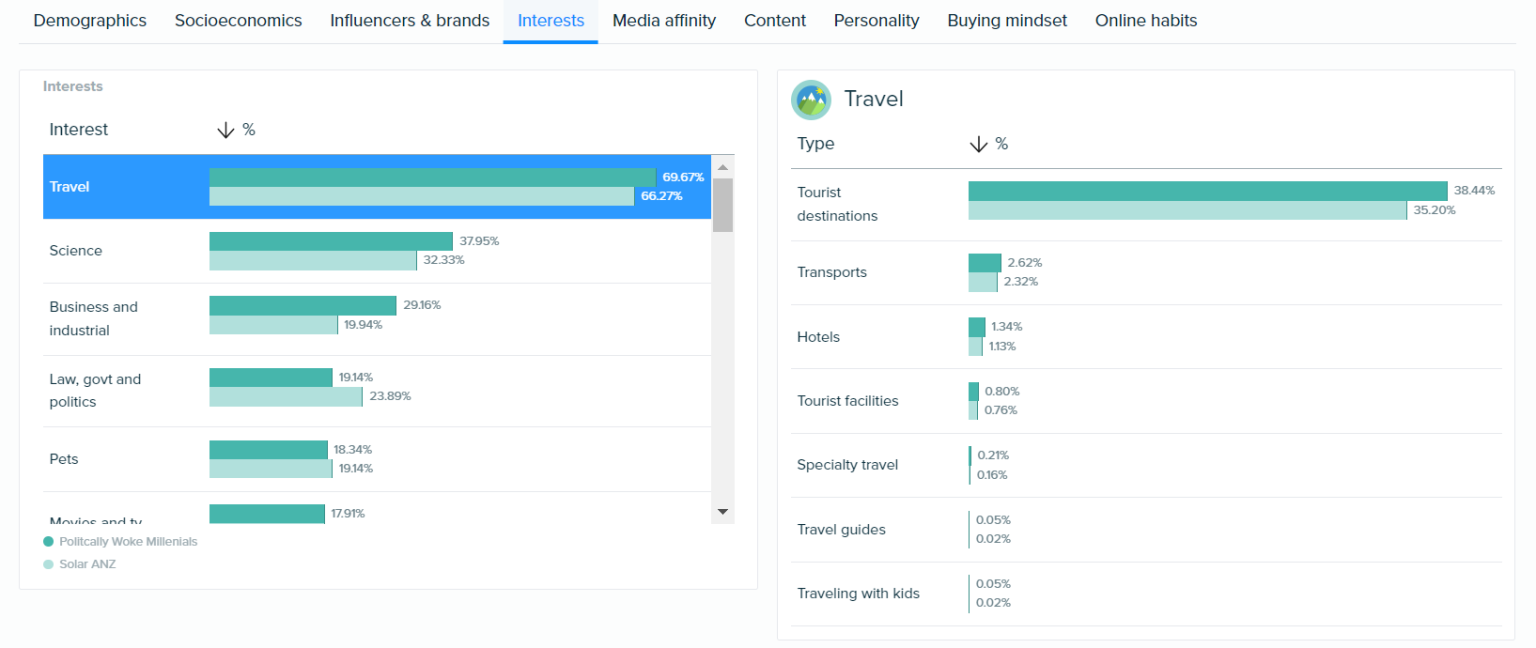Click scroll up arrow in interests list
The height and width of the screenshot is (648, 1536).
click(x=723, y=166)
